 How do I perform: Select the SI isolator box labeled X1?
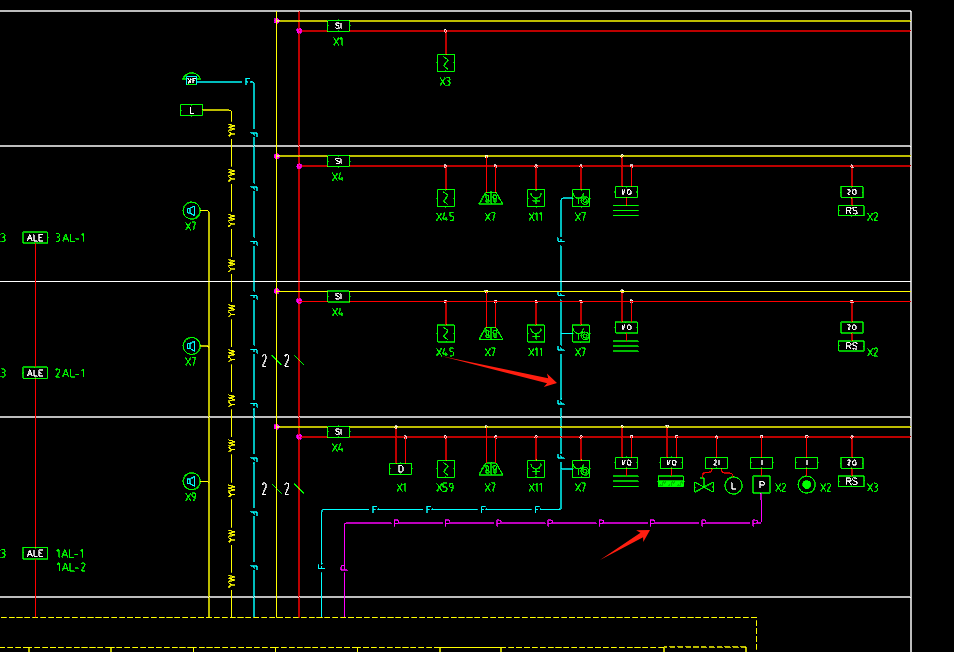(338, 26)
